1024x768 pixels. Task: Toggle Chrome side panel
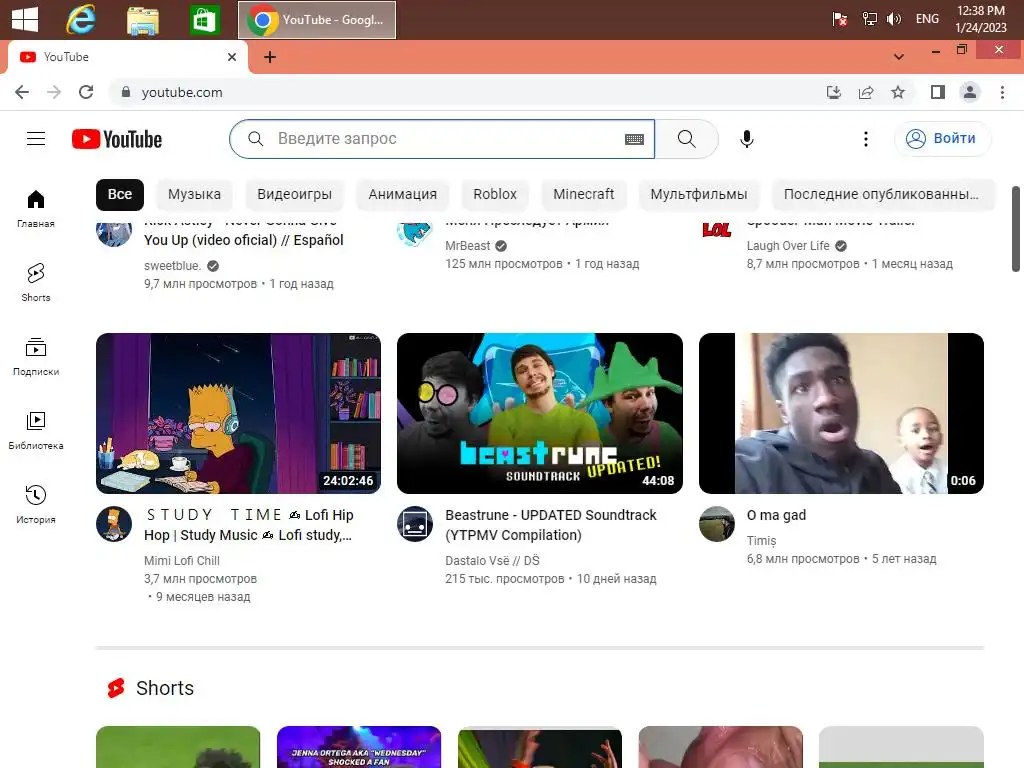click(938, 92)
